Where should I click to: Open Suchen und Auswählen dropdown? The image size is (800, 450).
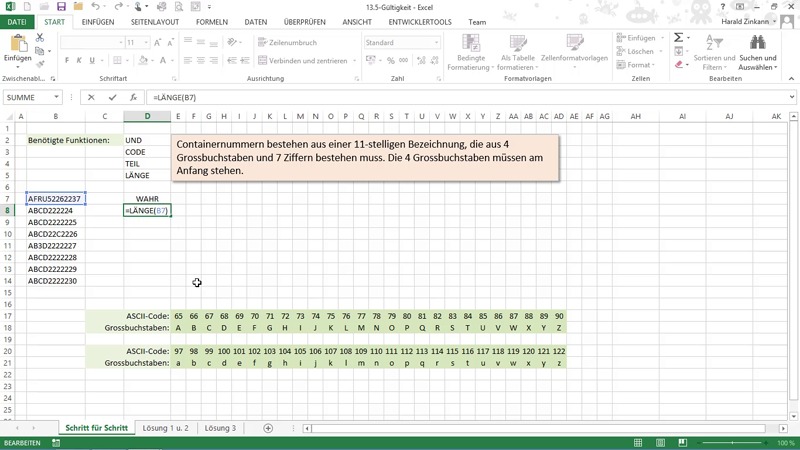coord(758,52)
